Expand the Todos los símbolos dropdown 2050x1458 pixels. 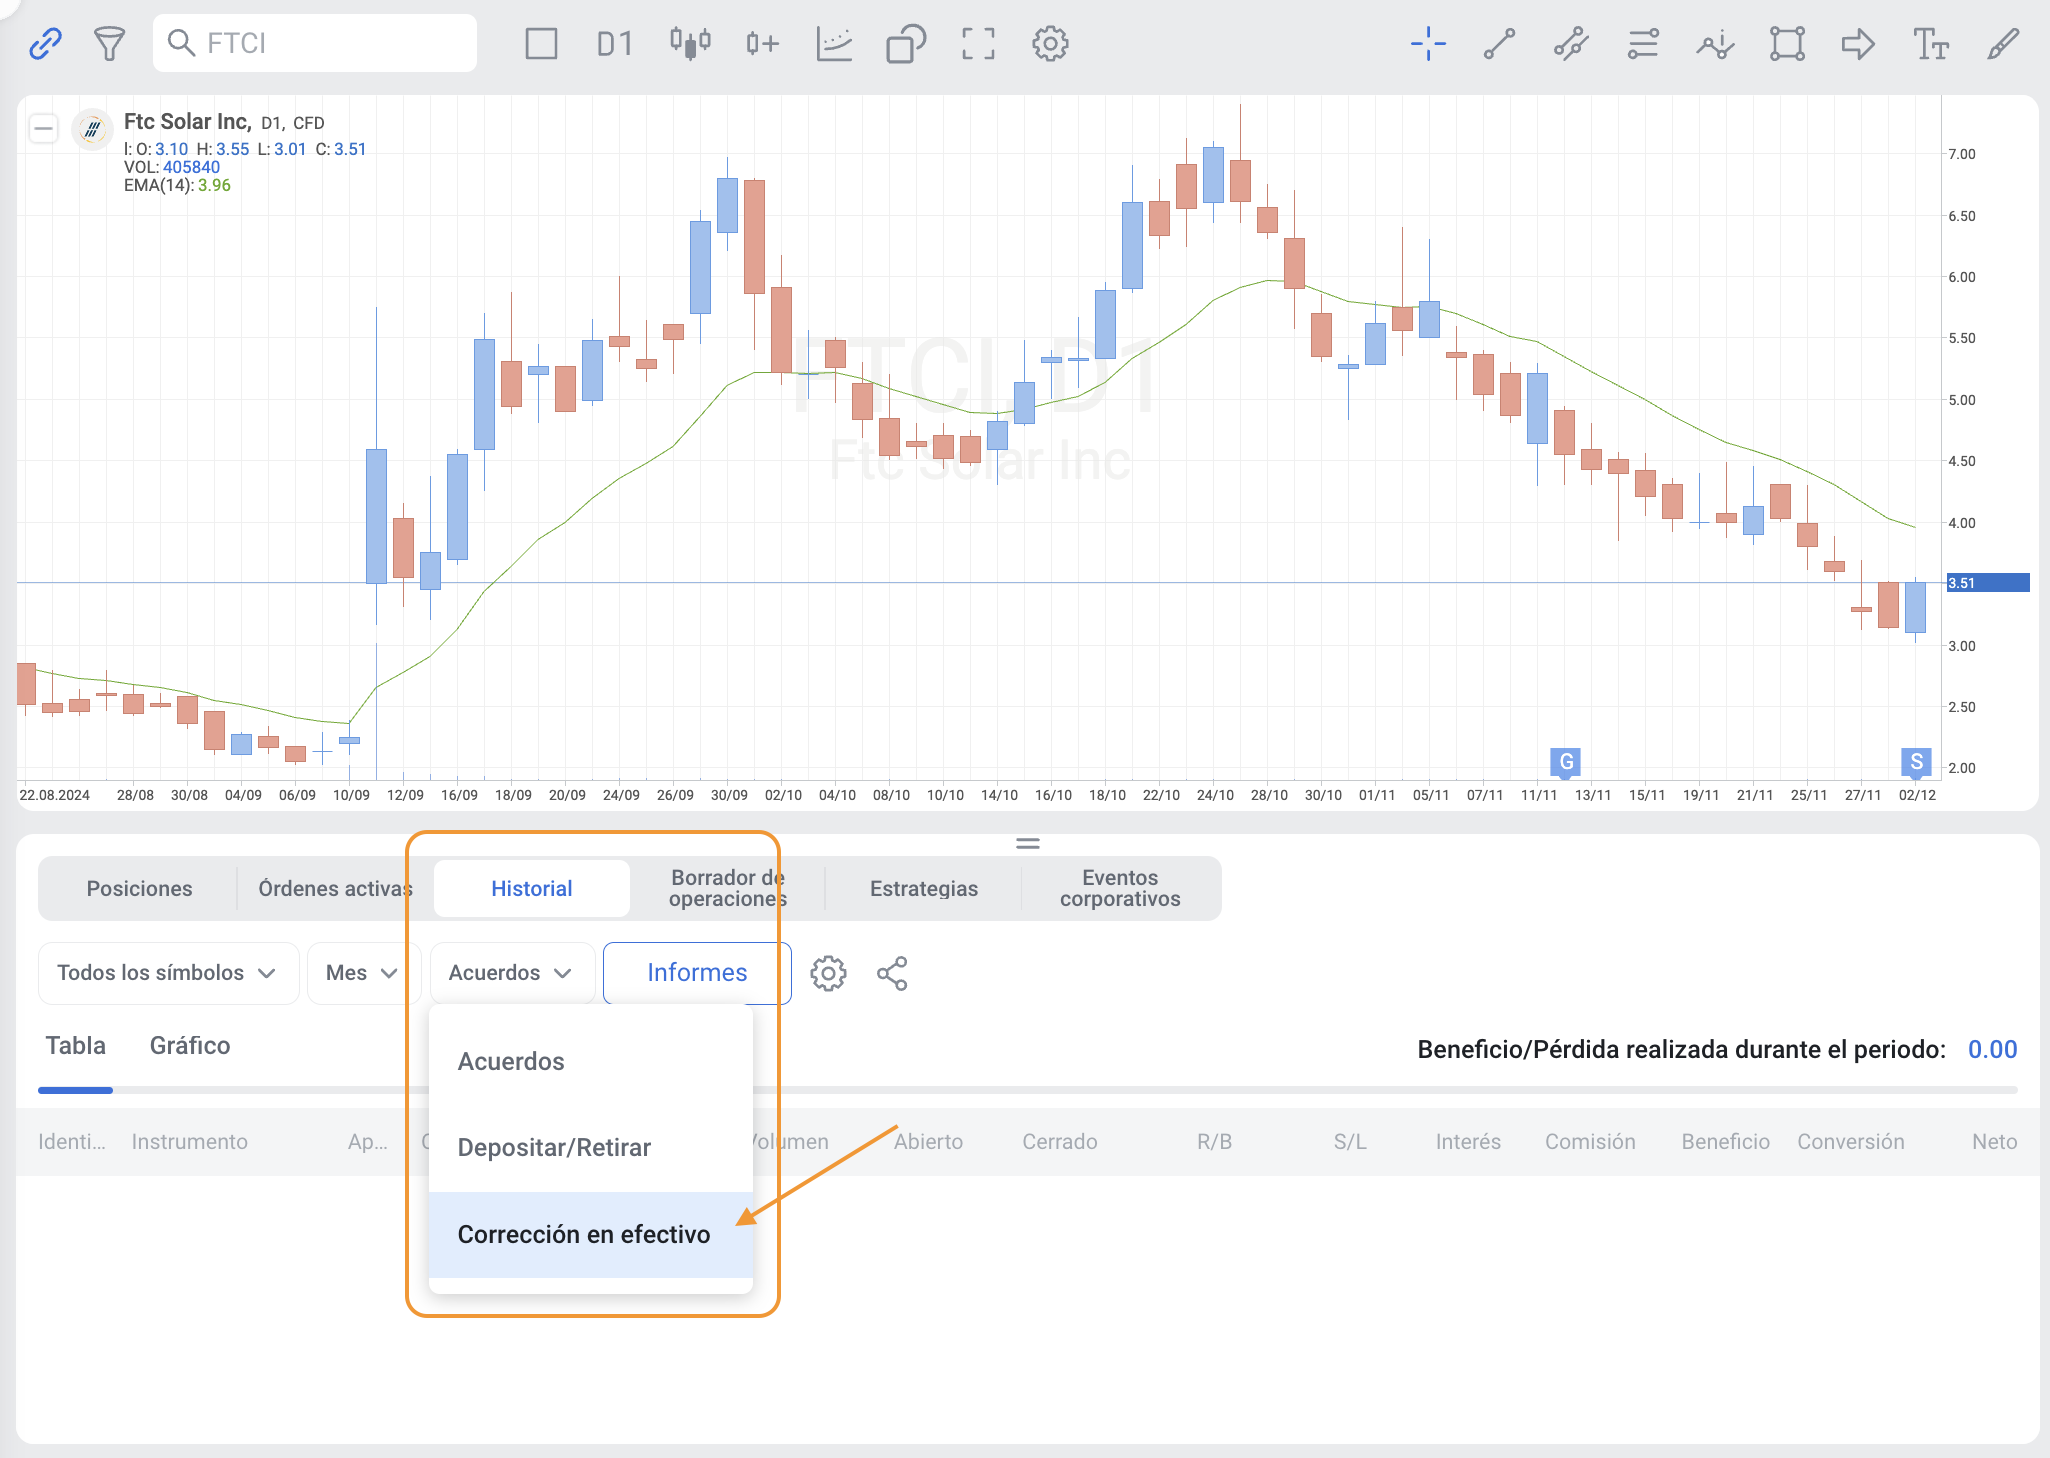168,972
